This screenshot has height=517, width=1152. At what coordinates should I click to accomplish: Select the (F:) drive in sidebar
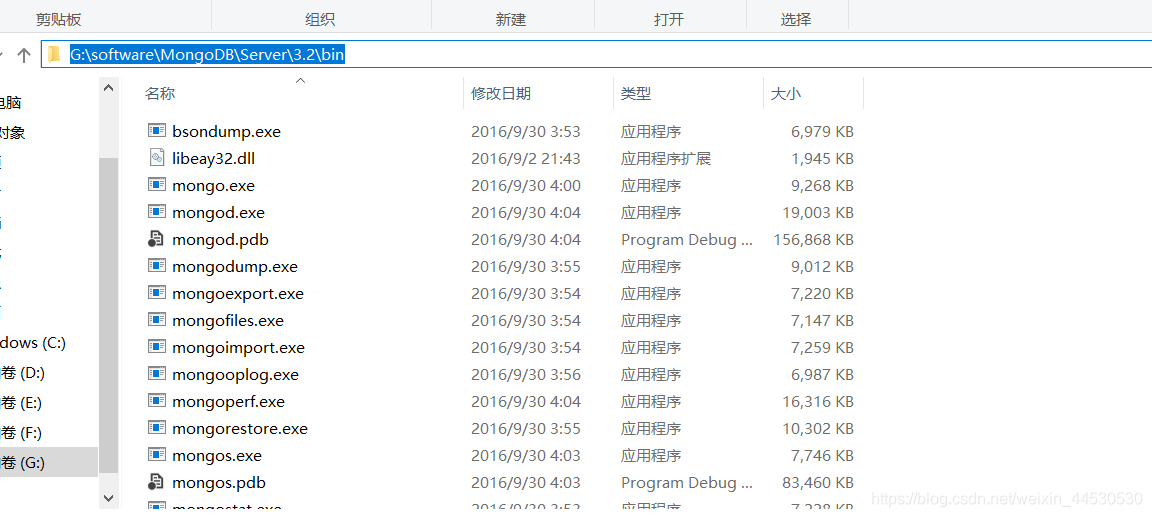point(22,433)
